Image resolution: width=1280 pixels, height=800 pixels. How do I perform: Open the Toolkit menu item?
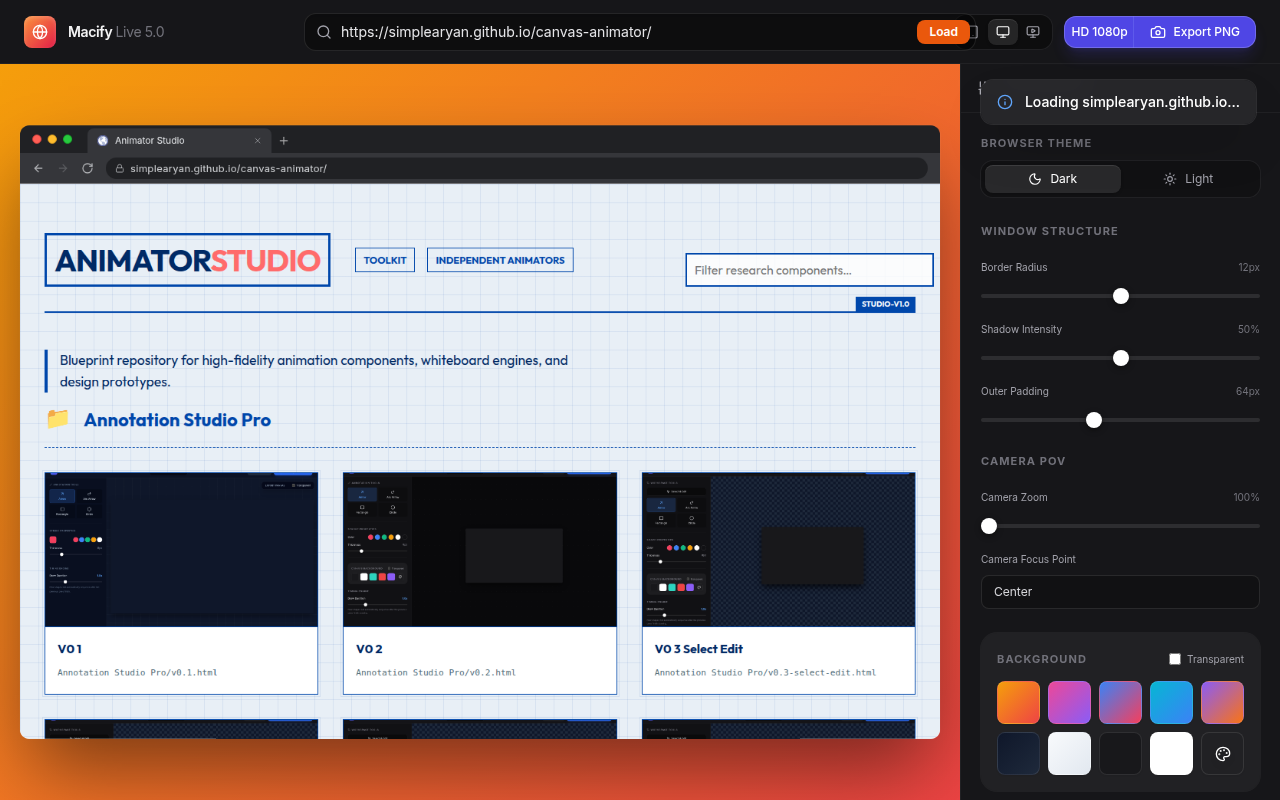point(385,260)
